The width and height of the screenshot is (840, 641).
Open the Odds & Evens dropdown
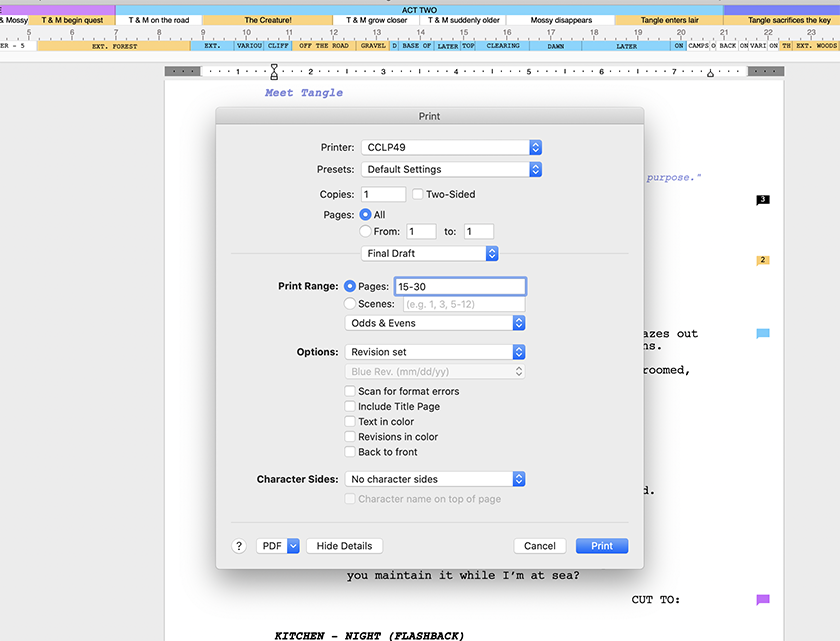point(435,323)
